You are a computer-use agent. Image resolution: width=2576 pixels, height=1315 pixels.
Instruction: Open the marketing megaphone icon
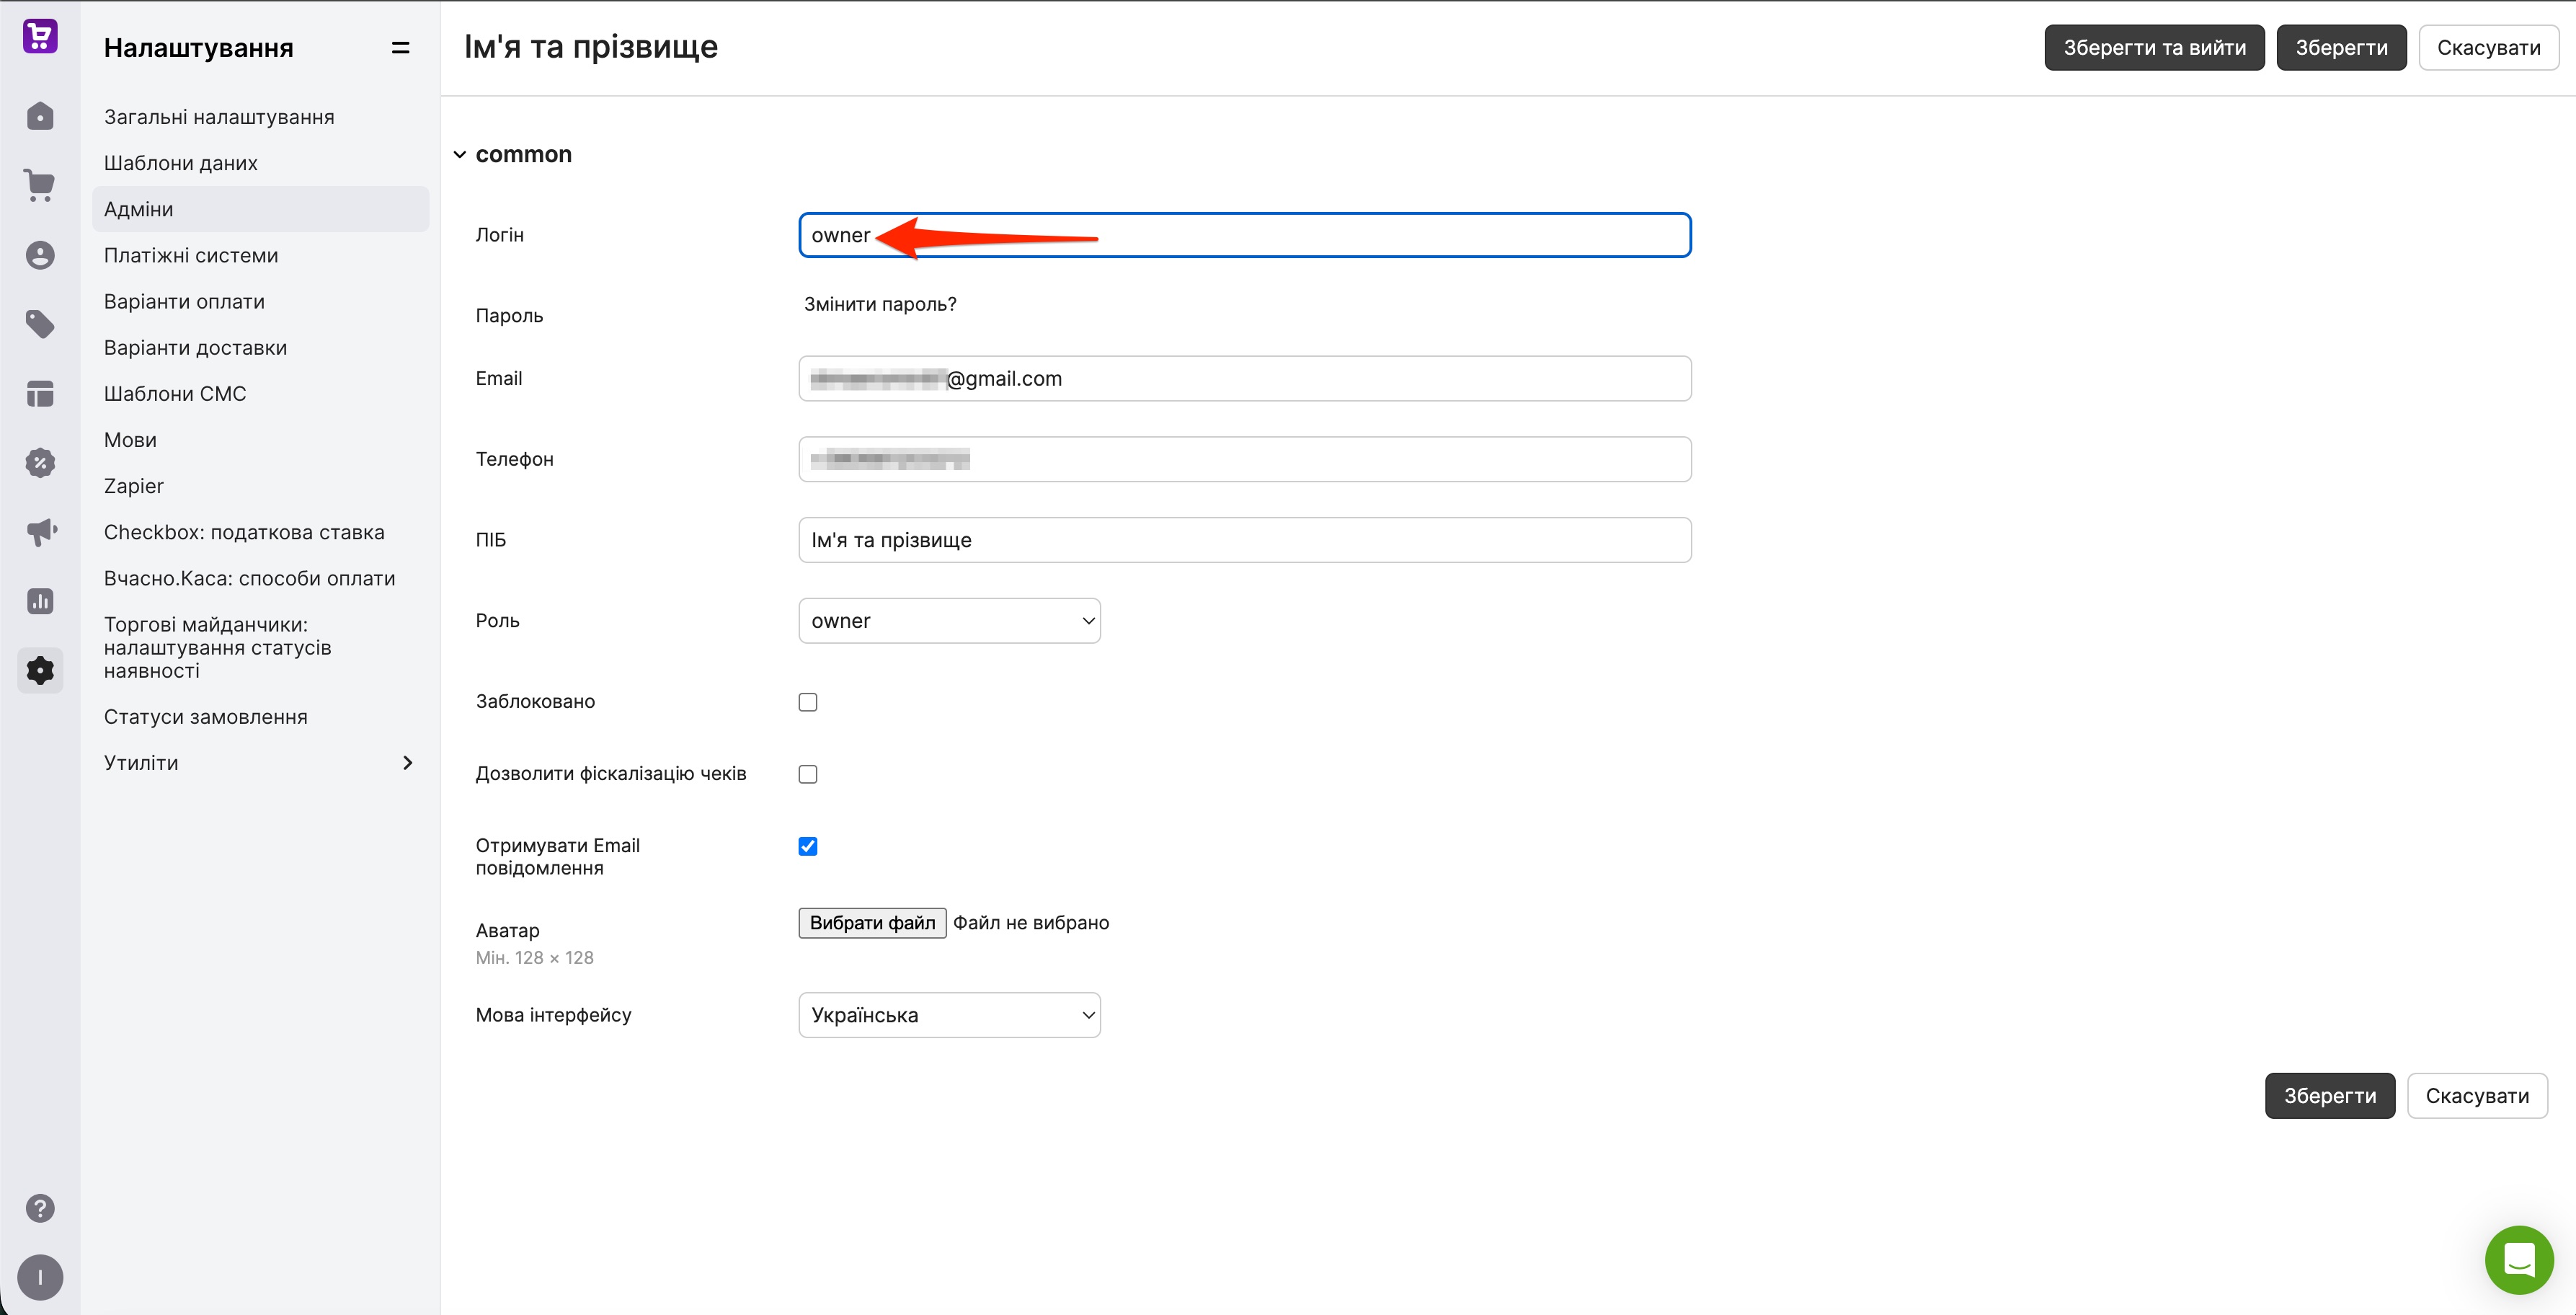(40, 531)
